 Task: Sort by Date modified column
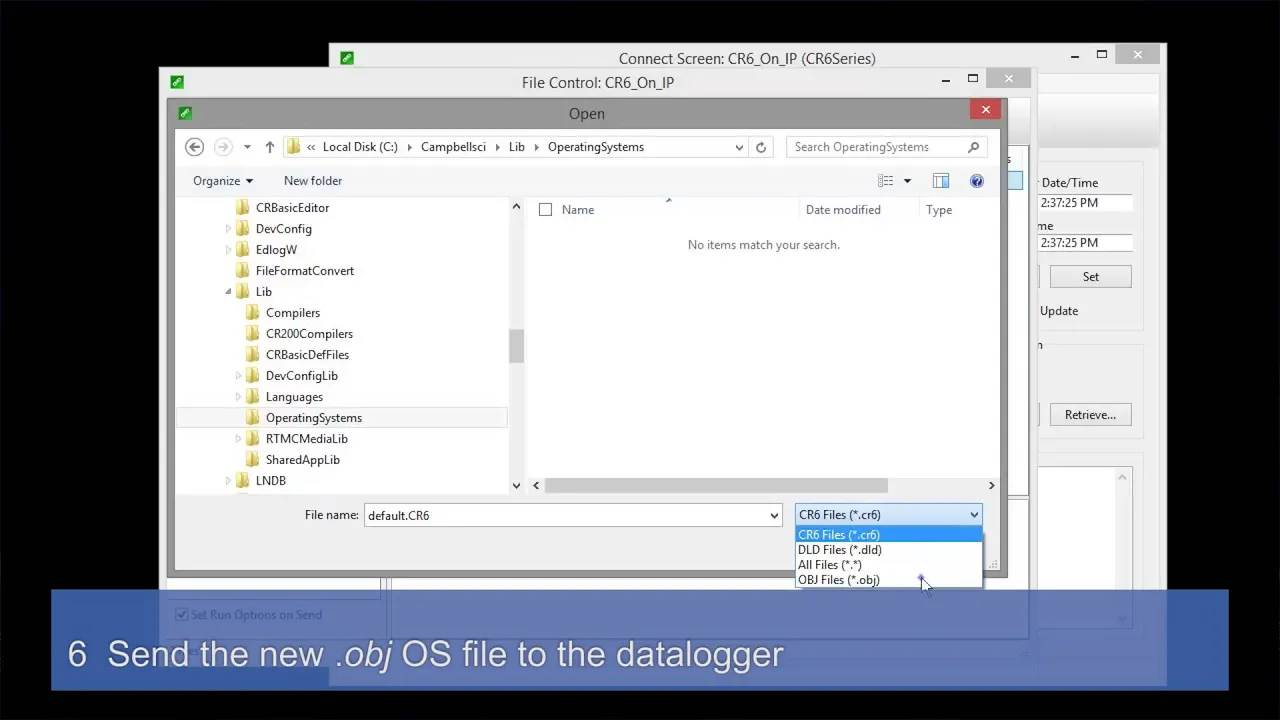843,210
